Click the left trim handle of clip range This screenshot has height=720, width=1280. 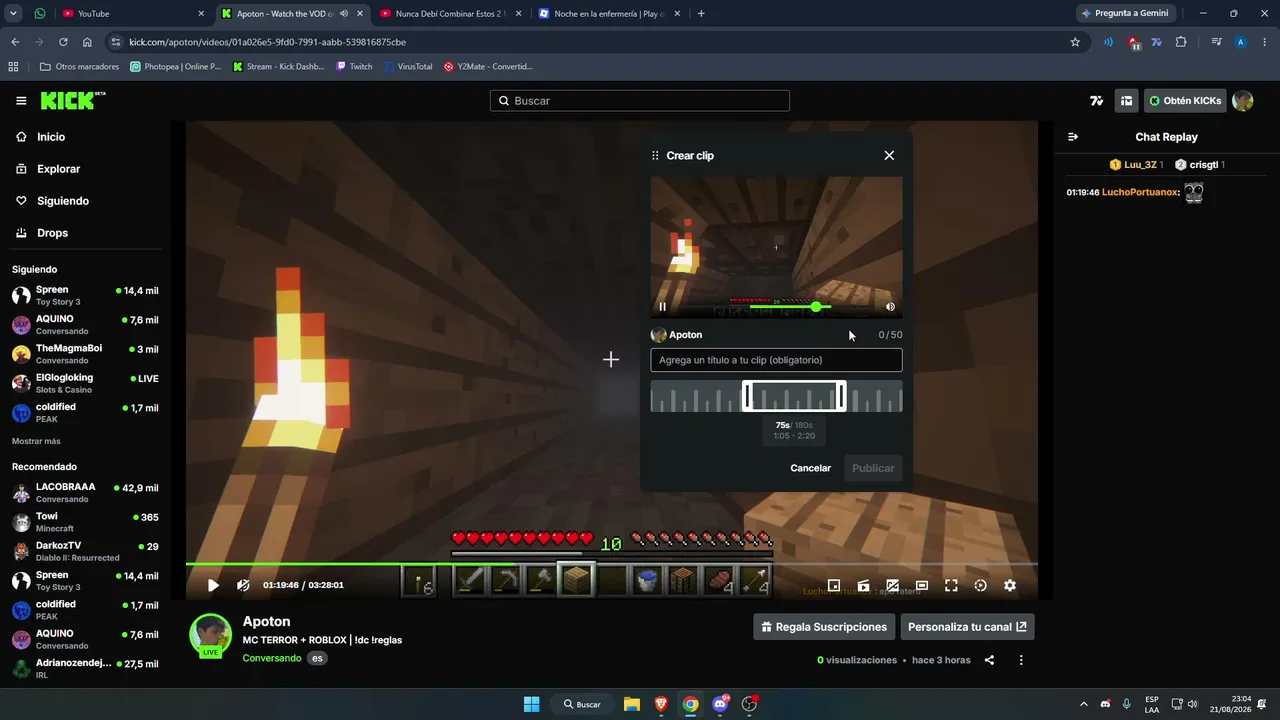[x=746, y=396]
